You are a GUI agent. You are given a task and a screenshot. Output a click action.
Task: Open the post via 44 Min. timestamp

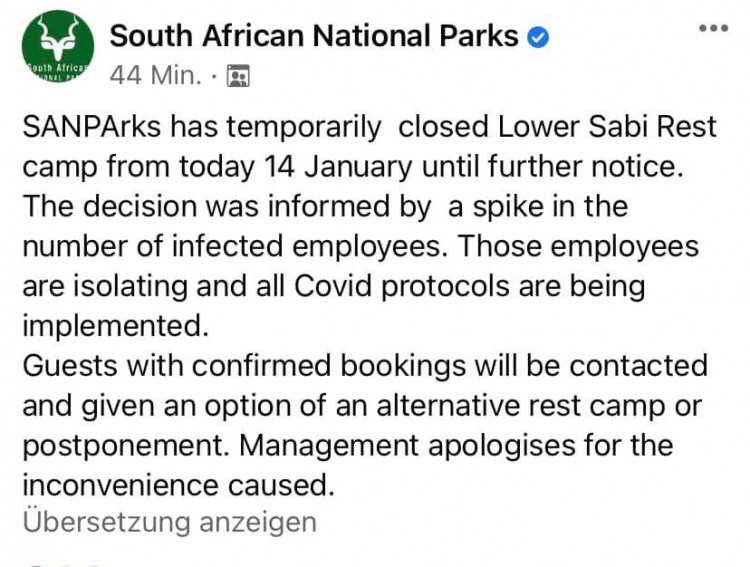[155, 76]
